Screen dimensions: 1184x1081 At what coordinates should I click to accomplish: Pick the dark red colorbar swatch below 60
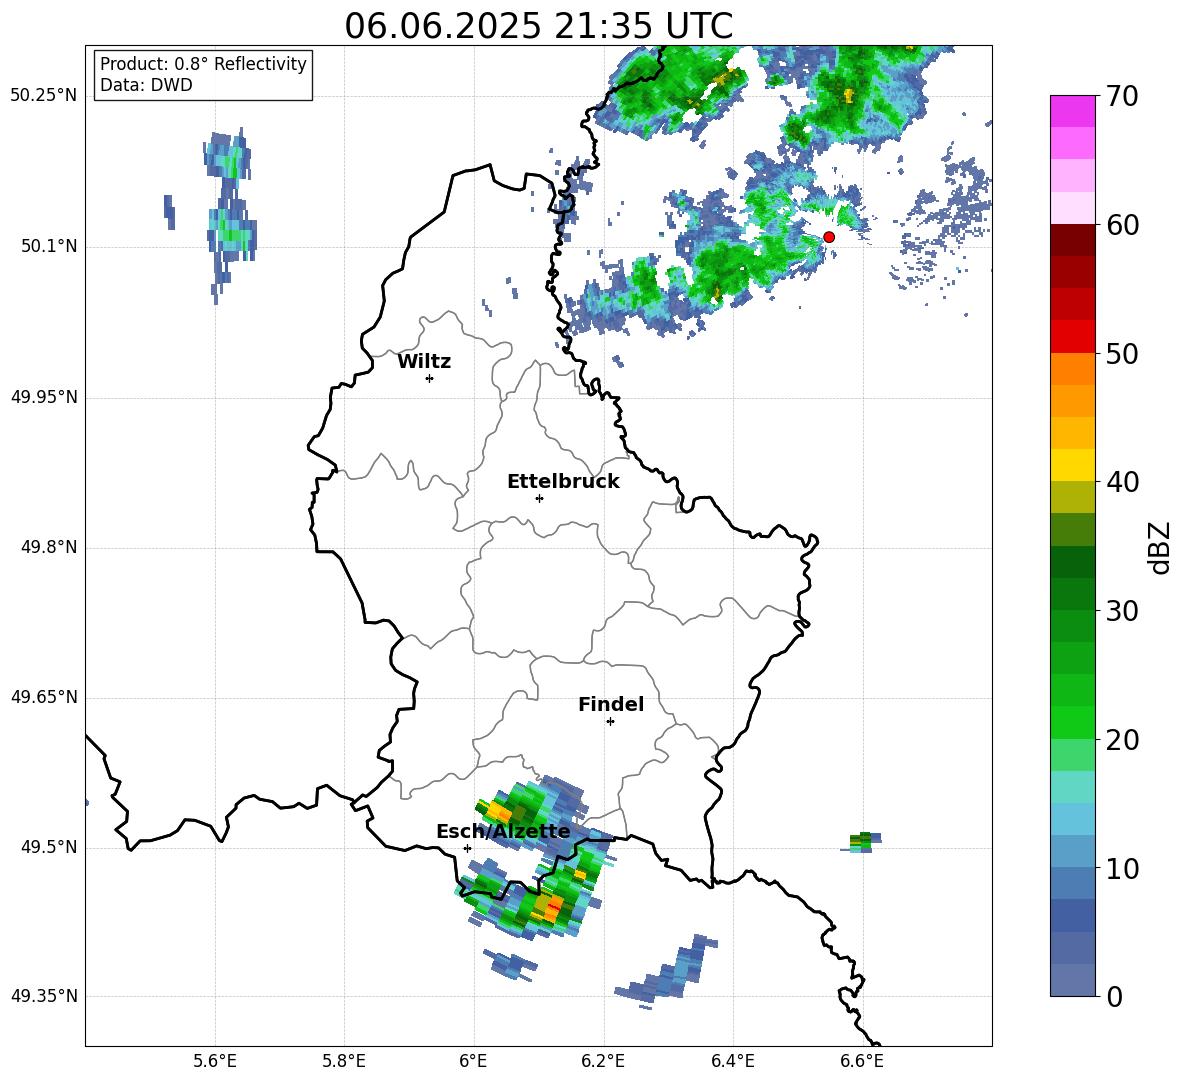coord(1072,239)
